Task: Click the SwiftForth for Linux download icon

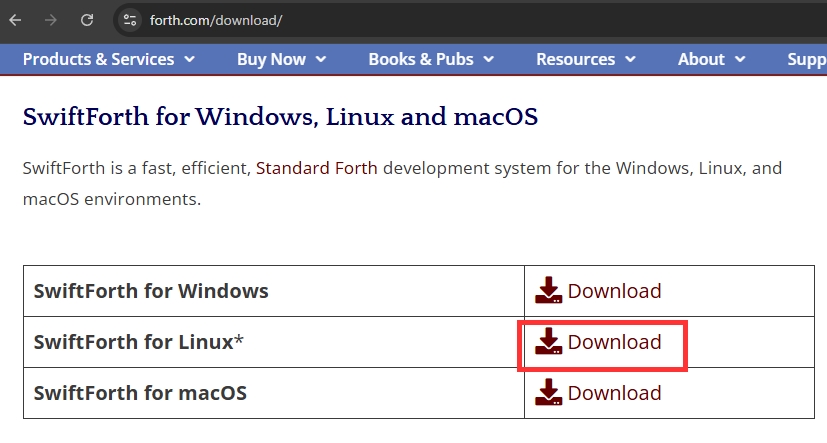Action: (x=549, y=342)
